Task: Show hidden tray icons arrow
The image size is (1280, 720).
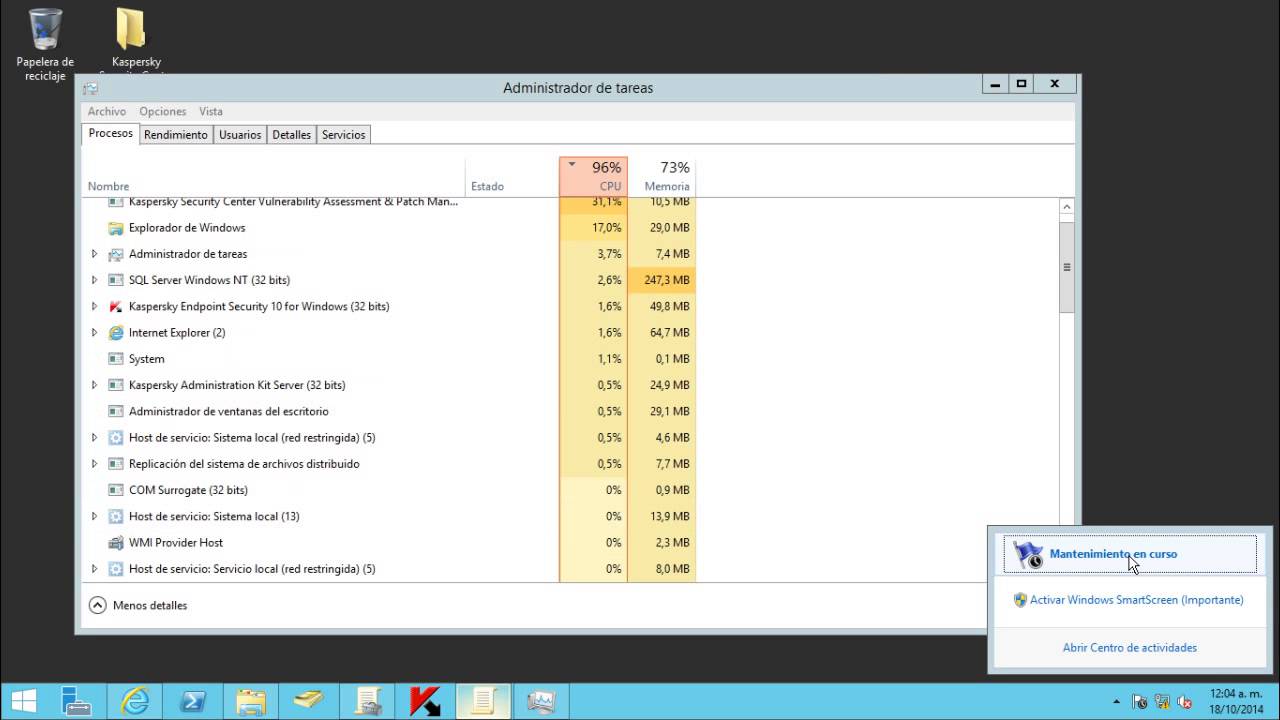Action: tap(1117, 702)
